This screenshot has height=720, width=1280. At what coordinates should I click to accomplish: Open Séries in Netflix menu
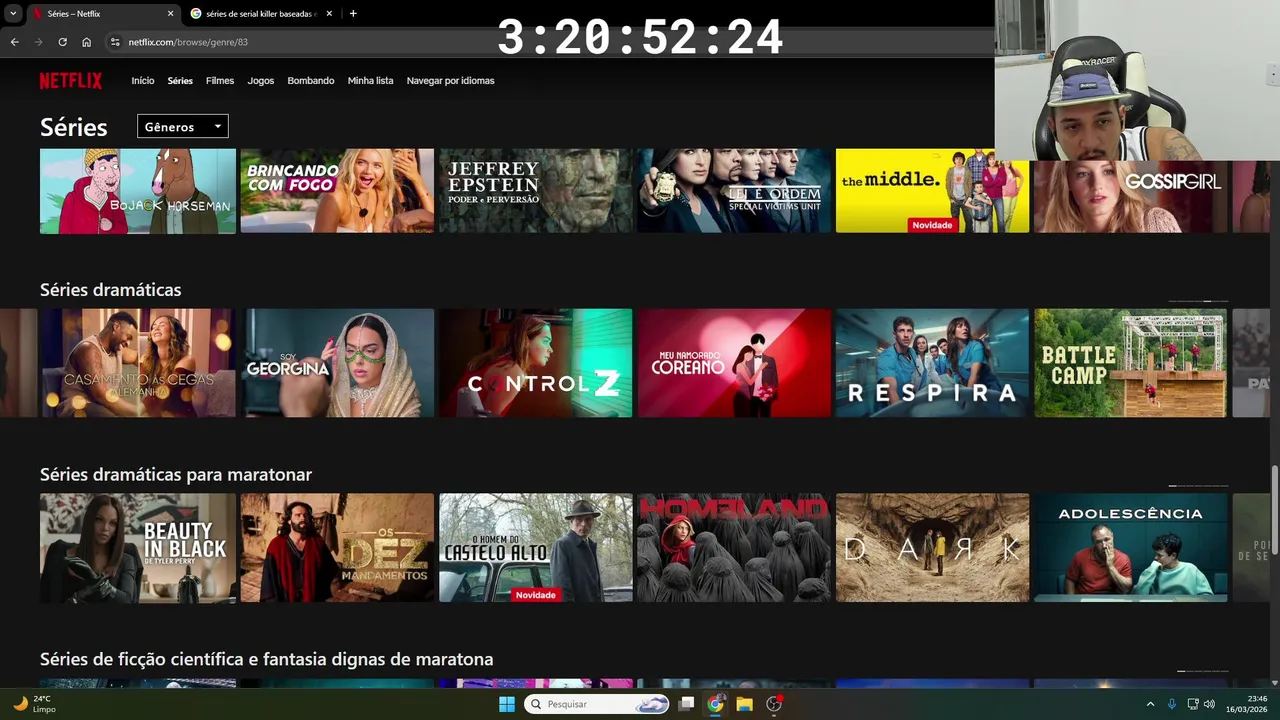tap(180, 81)
